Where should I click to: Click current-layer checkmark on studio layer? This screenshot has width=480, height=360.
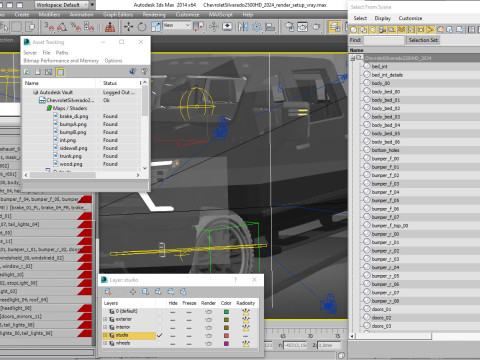point(159,335)
